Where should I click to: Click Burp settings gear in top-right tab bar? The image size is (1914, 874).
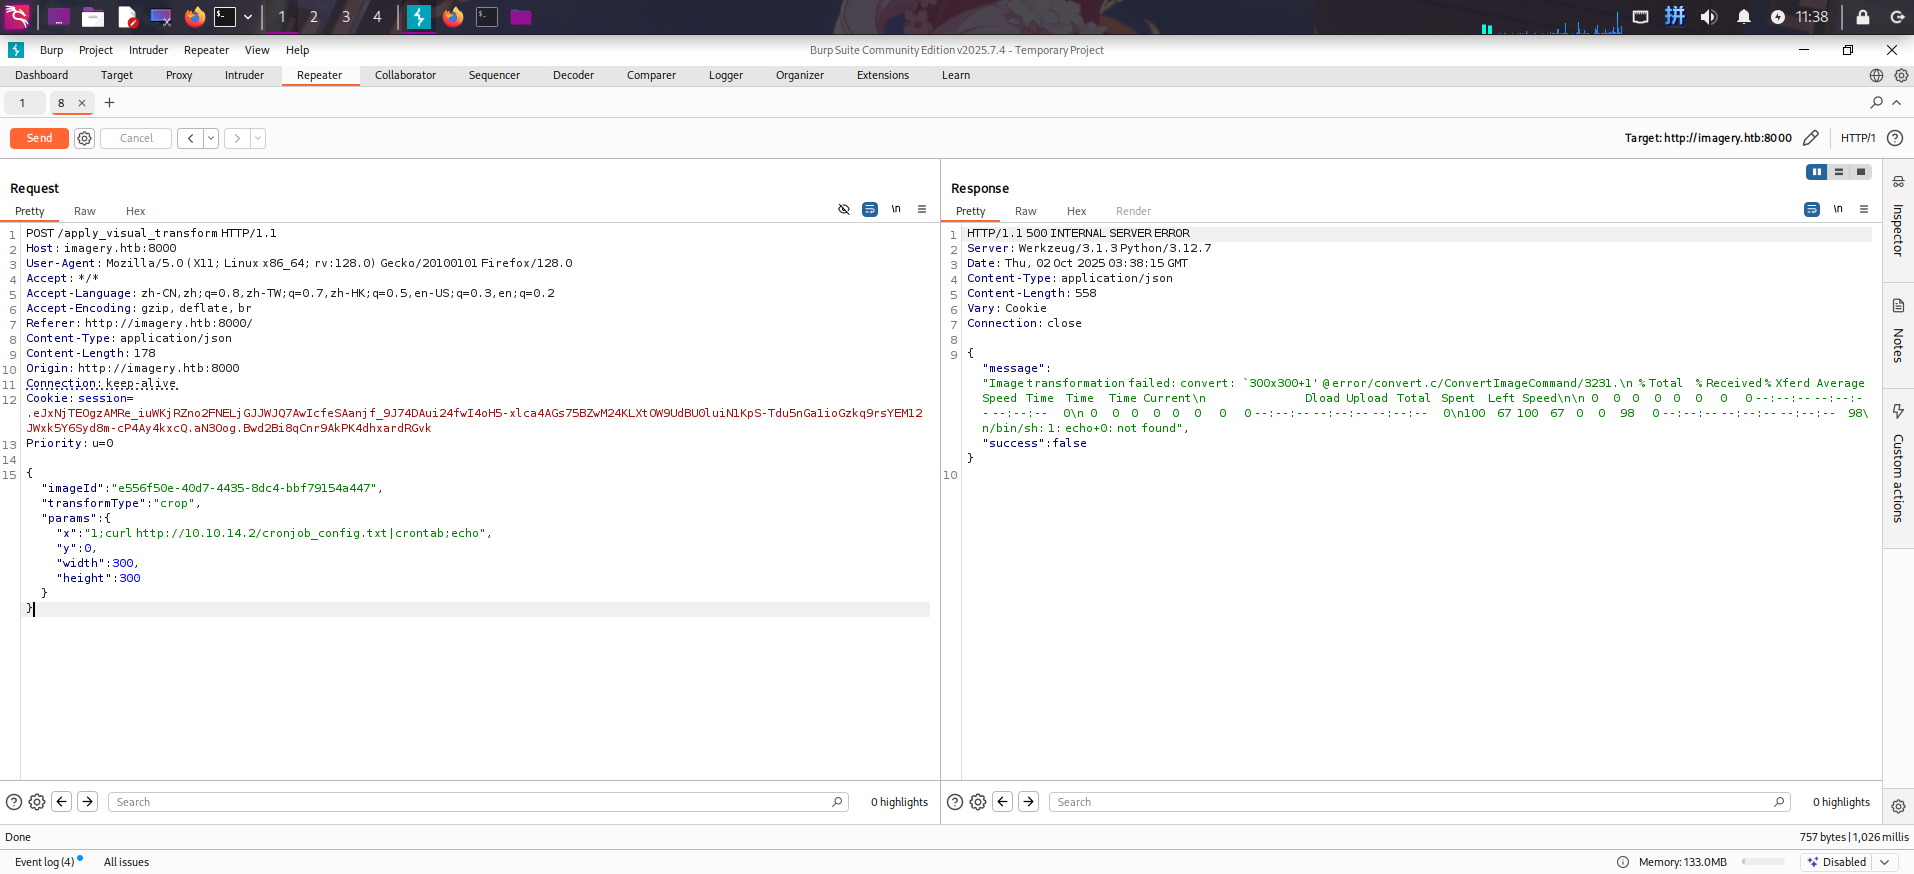coord(1901,76)
